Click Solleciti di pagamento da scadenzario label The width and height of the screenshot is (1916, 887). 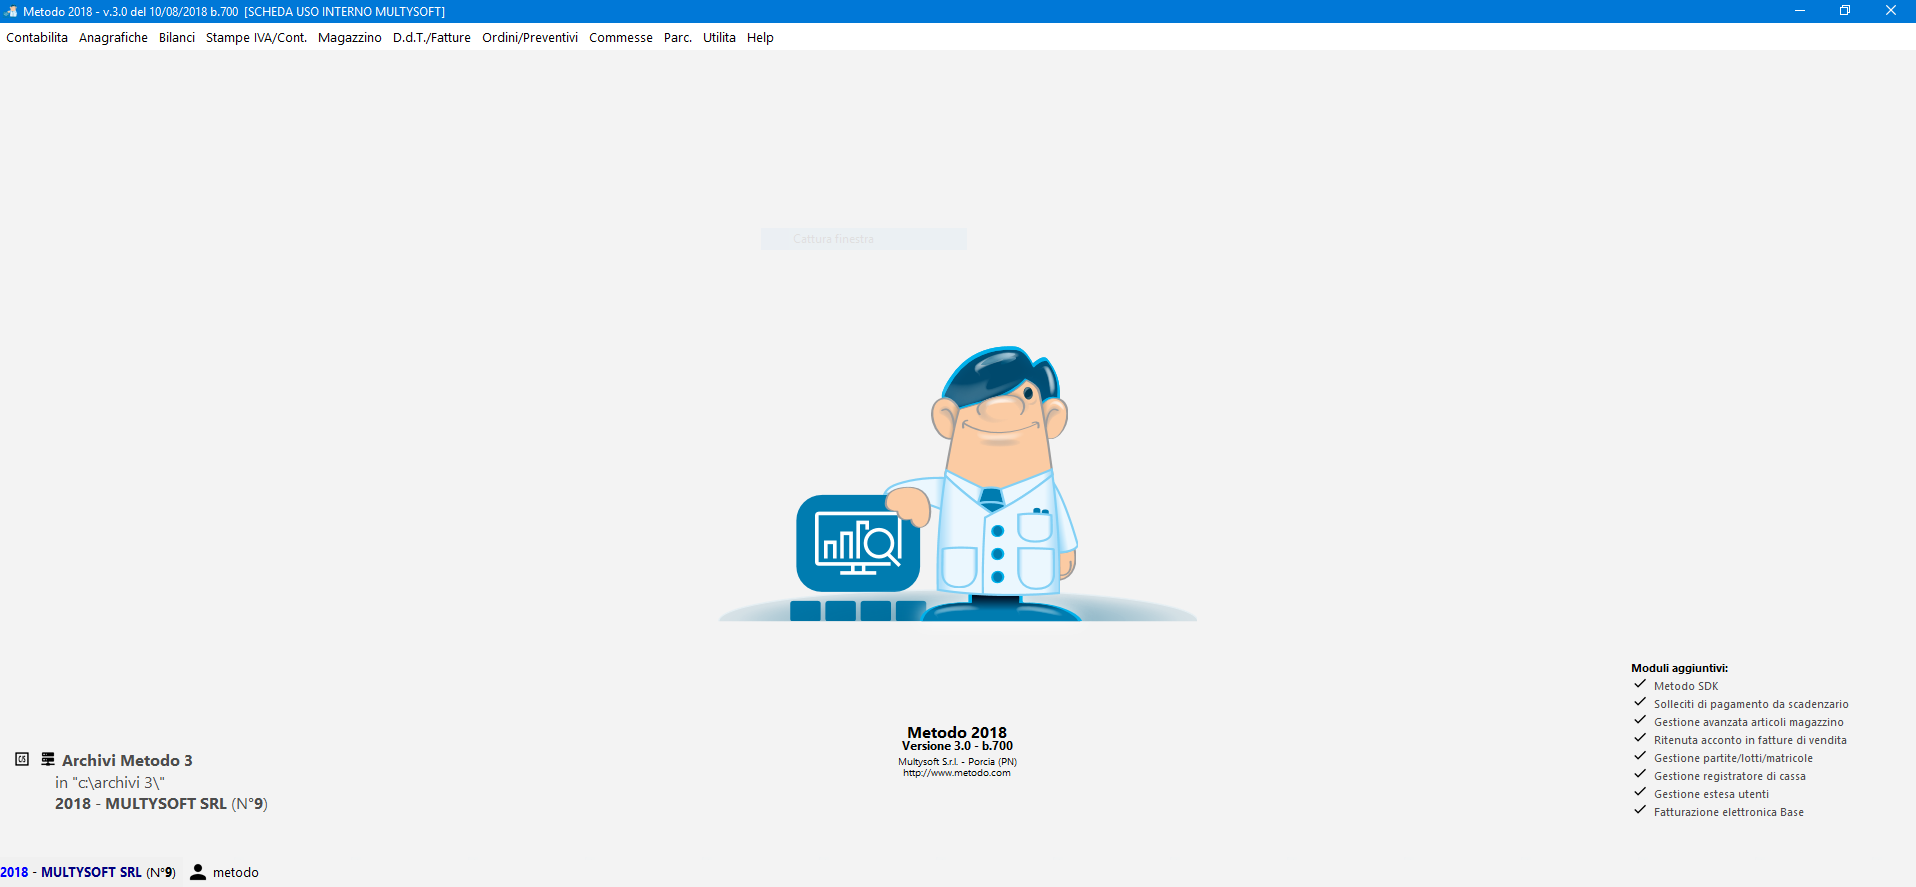1751,704
